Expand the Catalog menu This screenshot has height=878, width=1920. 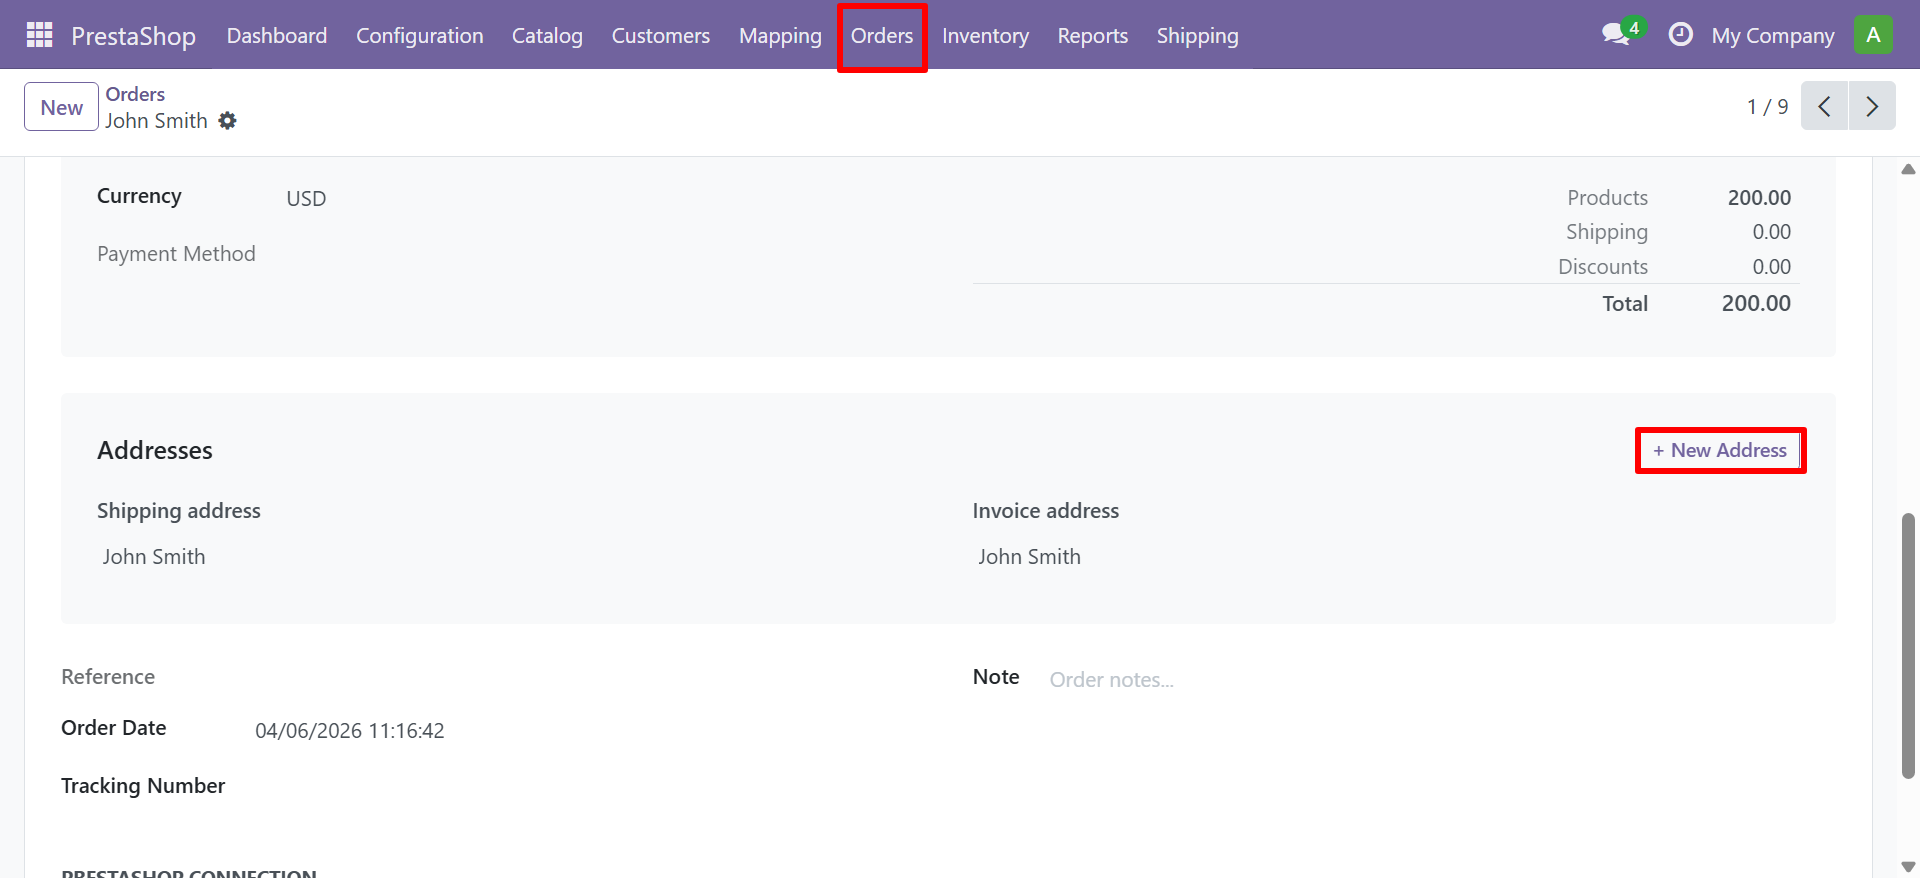(547, 36)
